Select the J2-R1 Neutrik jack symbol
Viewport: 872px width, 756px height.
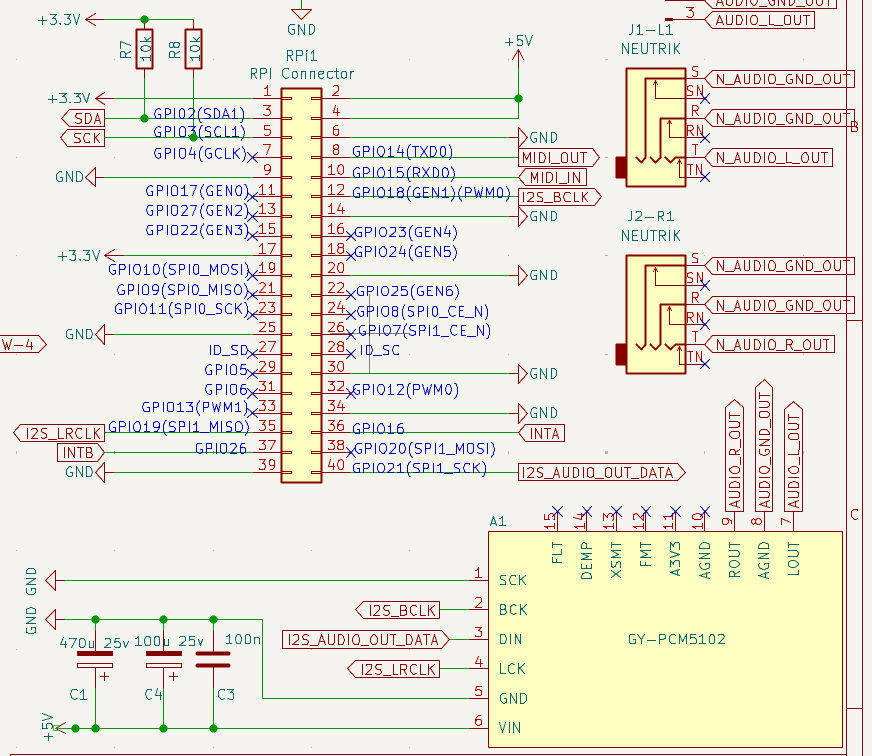click(x=654, y=314)
